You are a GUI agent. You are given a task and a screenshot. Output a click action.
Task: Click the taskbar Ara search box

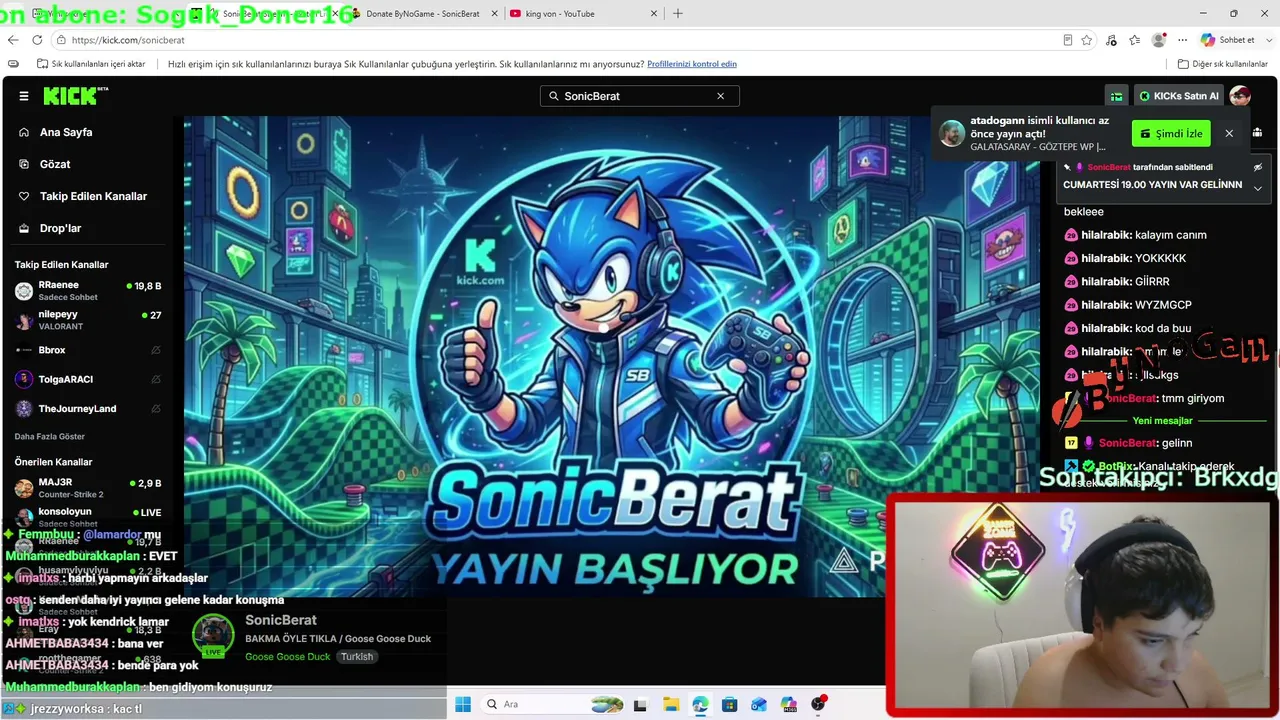pos(553,704)
